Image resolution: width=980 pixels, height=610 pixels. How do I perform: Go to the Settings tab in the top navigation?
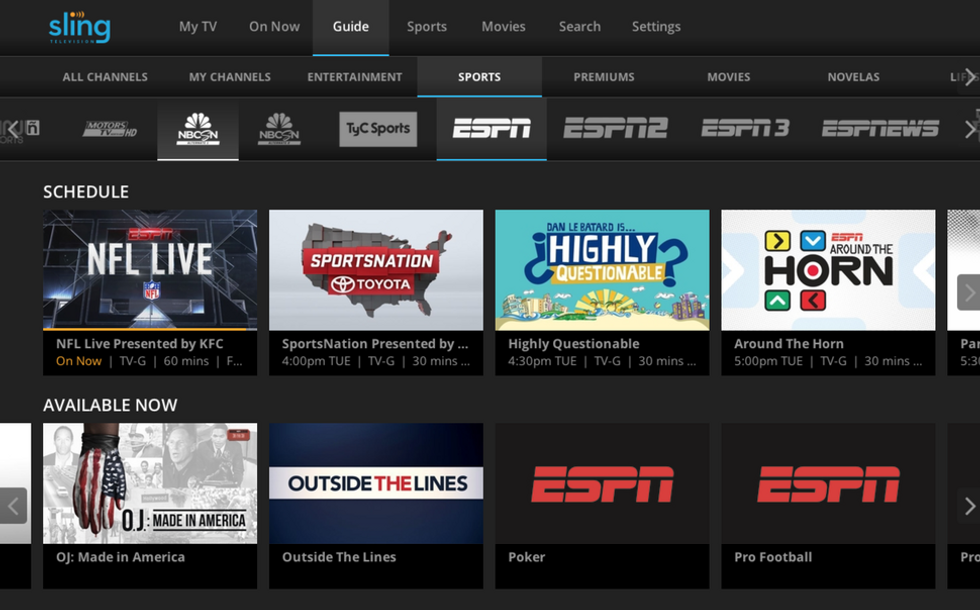pyautogui.click(x=656, y=27)
